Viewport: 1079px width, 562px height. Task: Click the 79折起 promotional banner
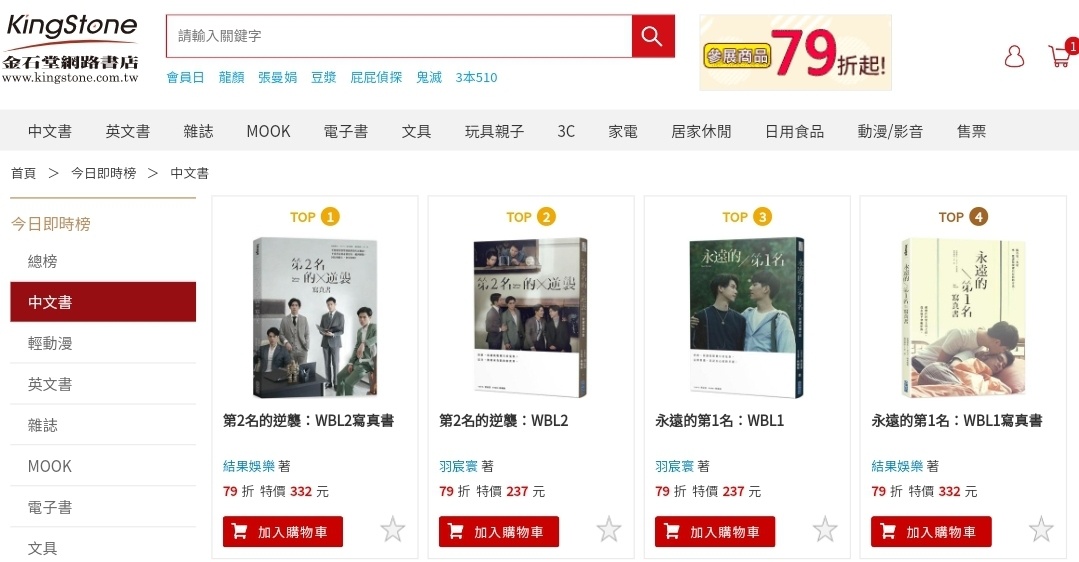795,53
